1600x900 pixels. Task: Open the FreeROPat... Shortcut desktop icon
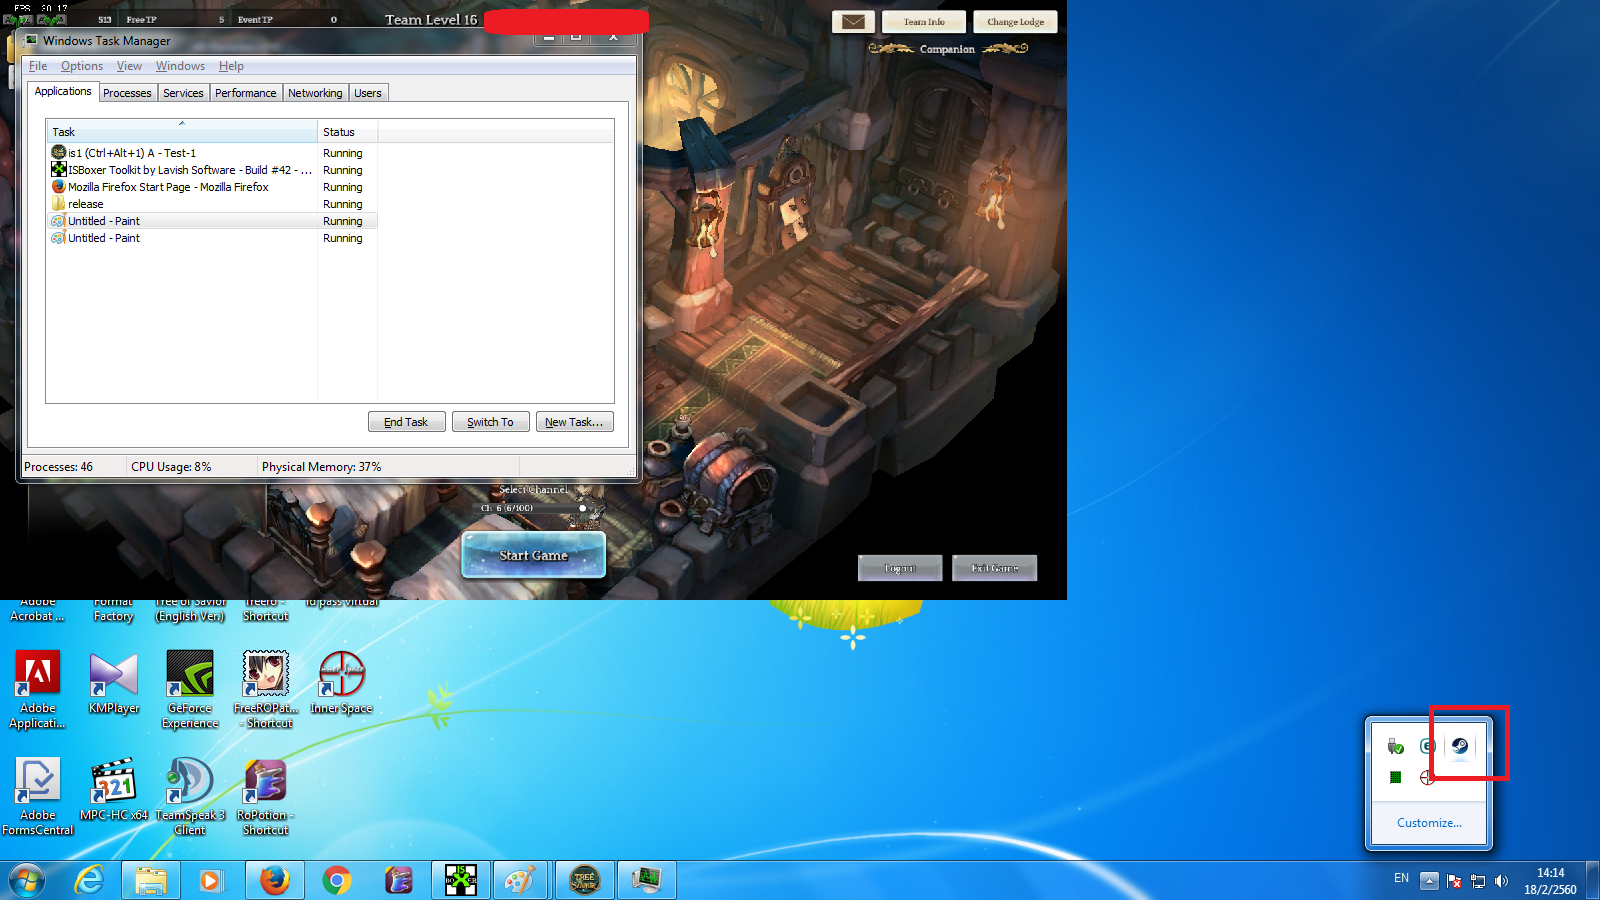pyautogui.click(x=266, y=690)
